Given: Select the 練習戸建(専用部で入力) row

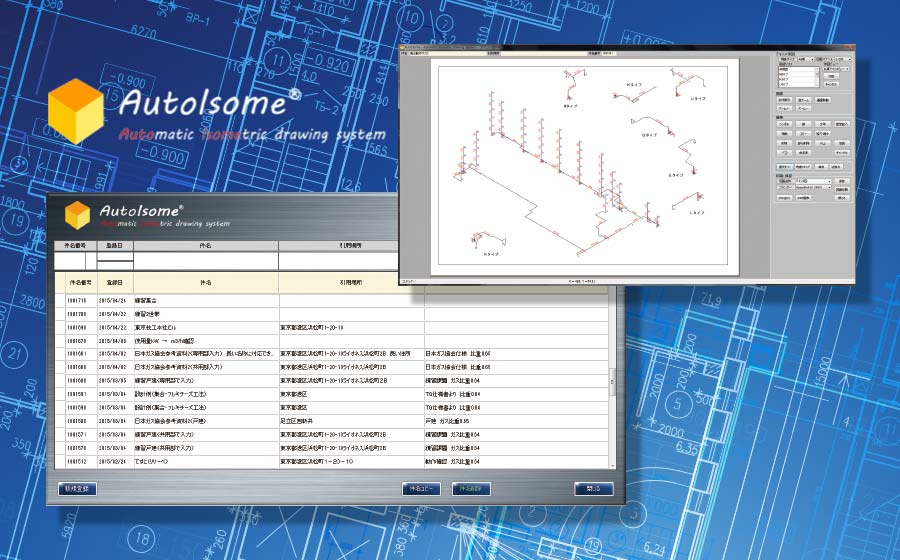Looking at the screenshot, I should coord(332,380).
